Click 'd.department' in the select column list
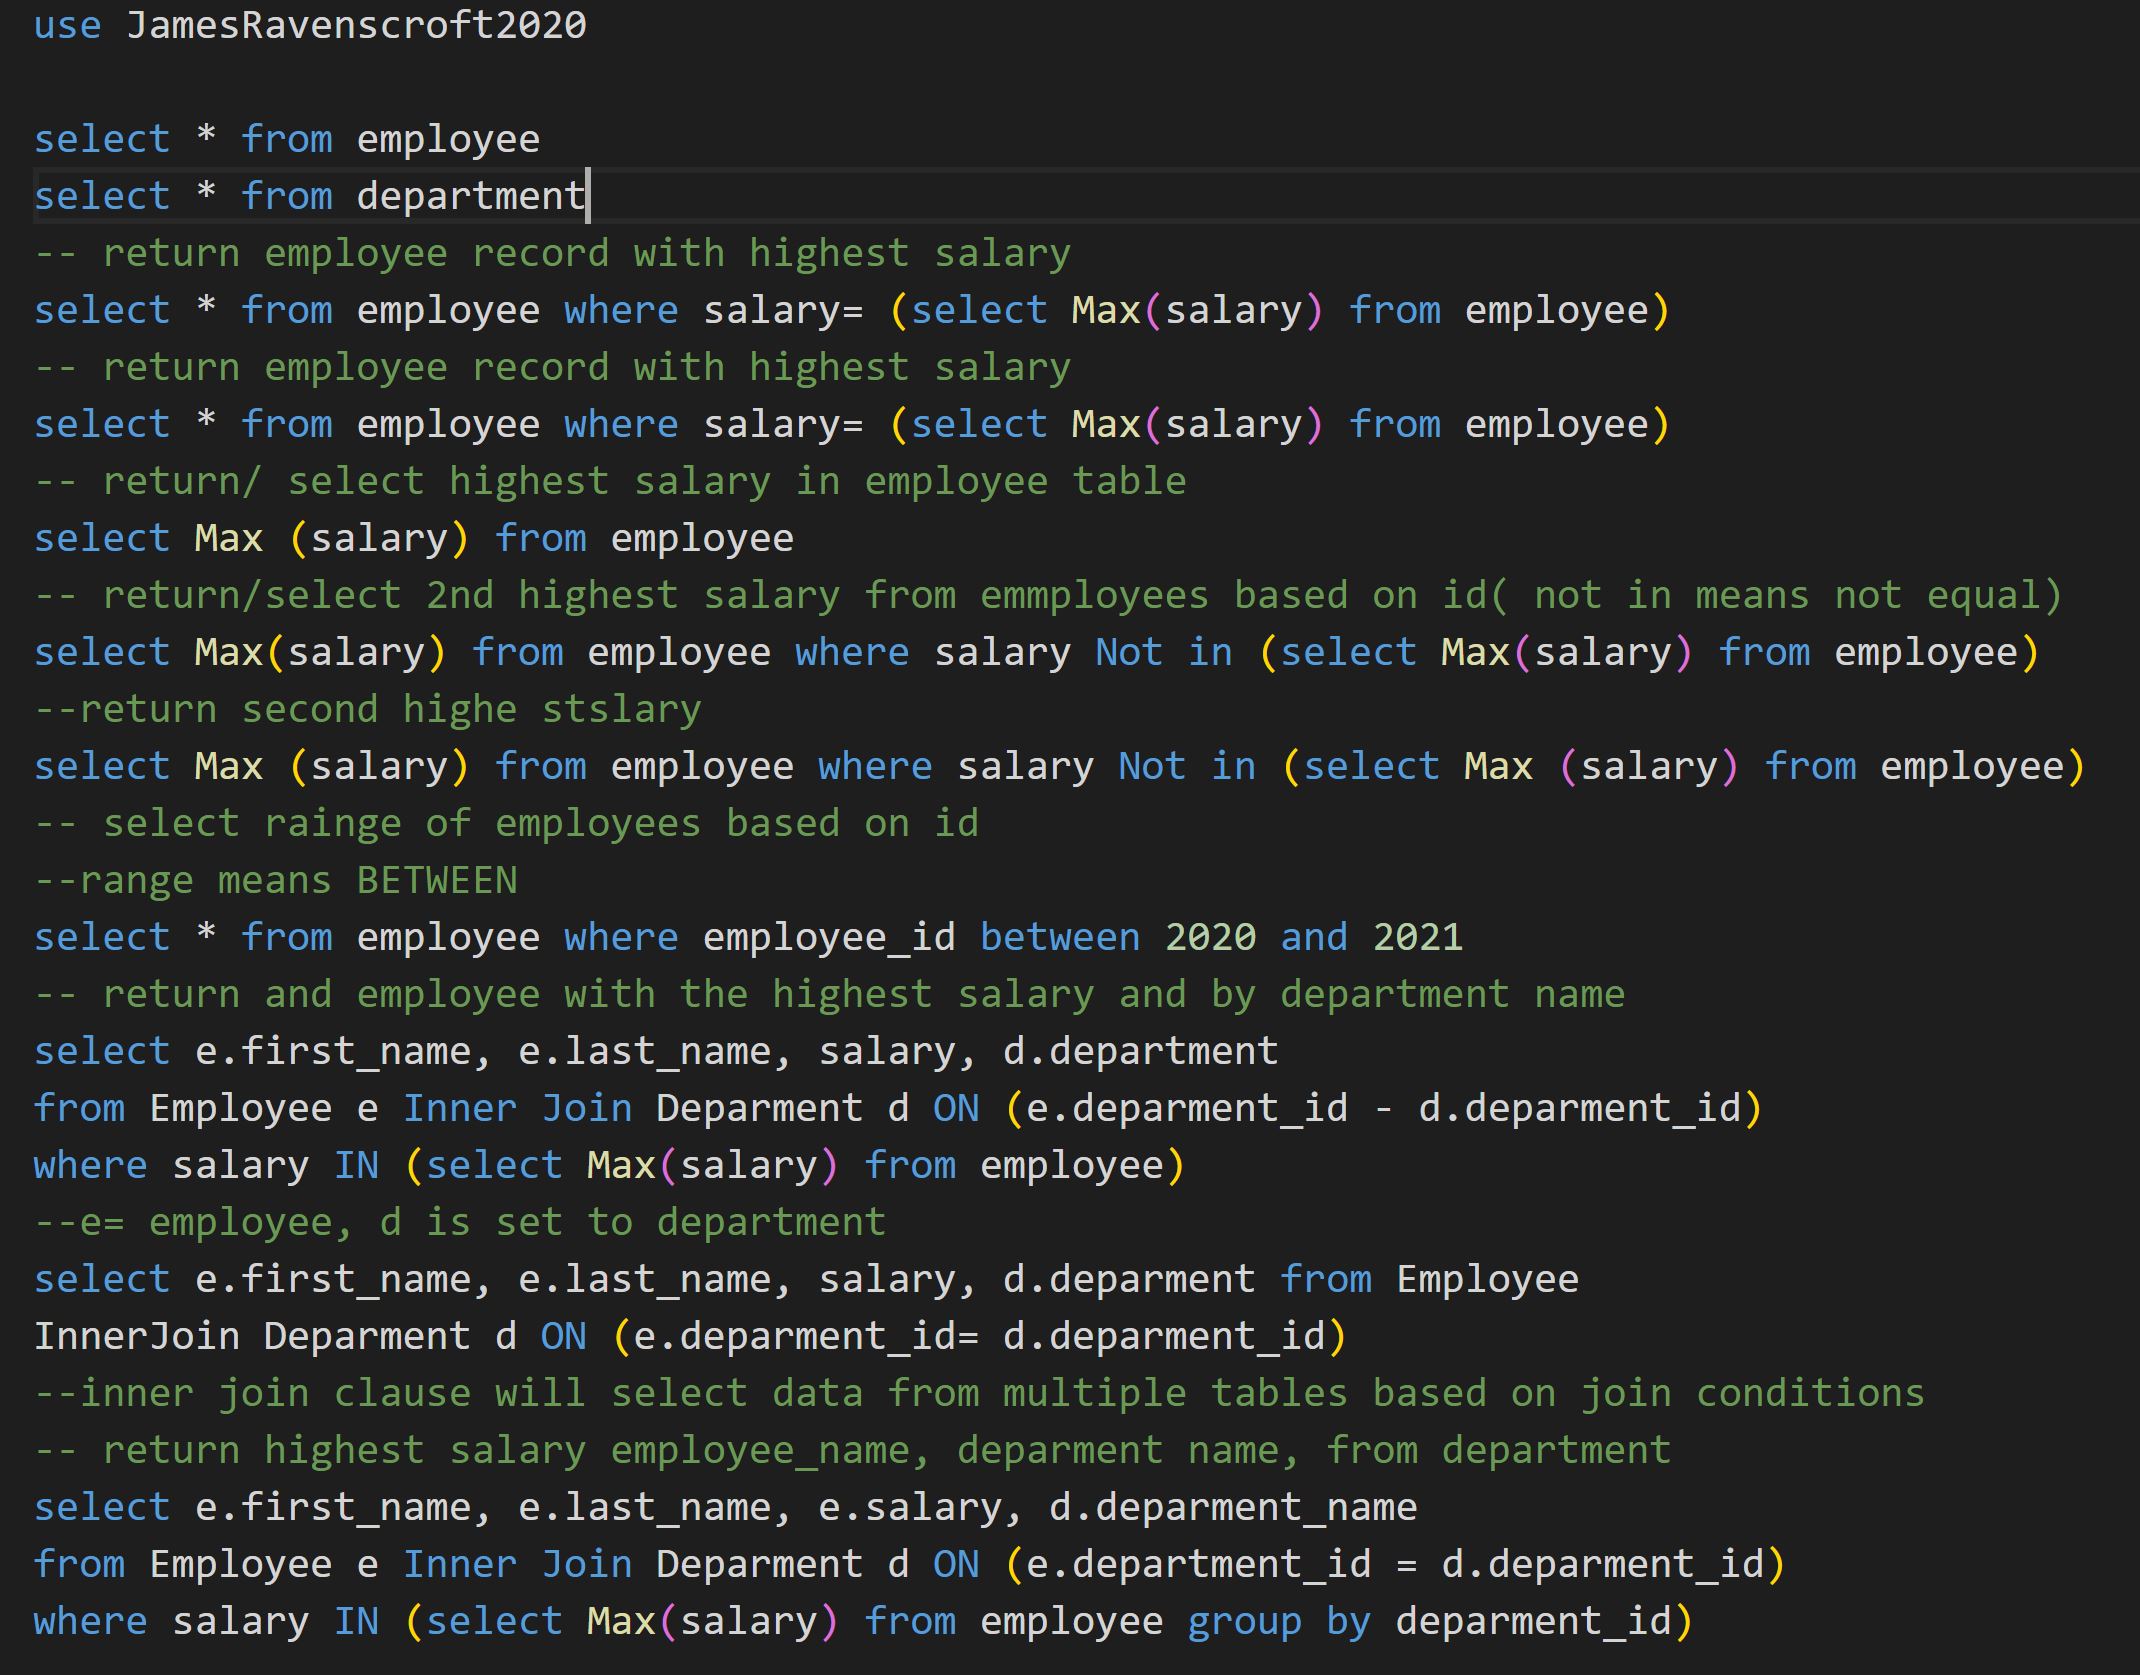This screenshot has width=2140, height=1675. coord(1140,1051)
